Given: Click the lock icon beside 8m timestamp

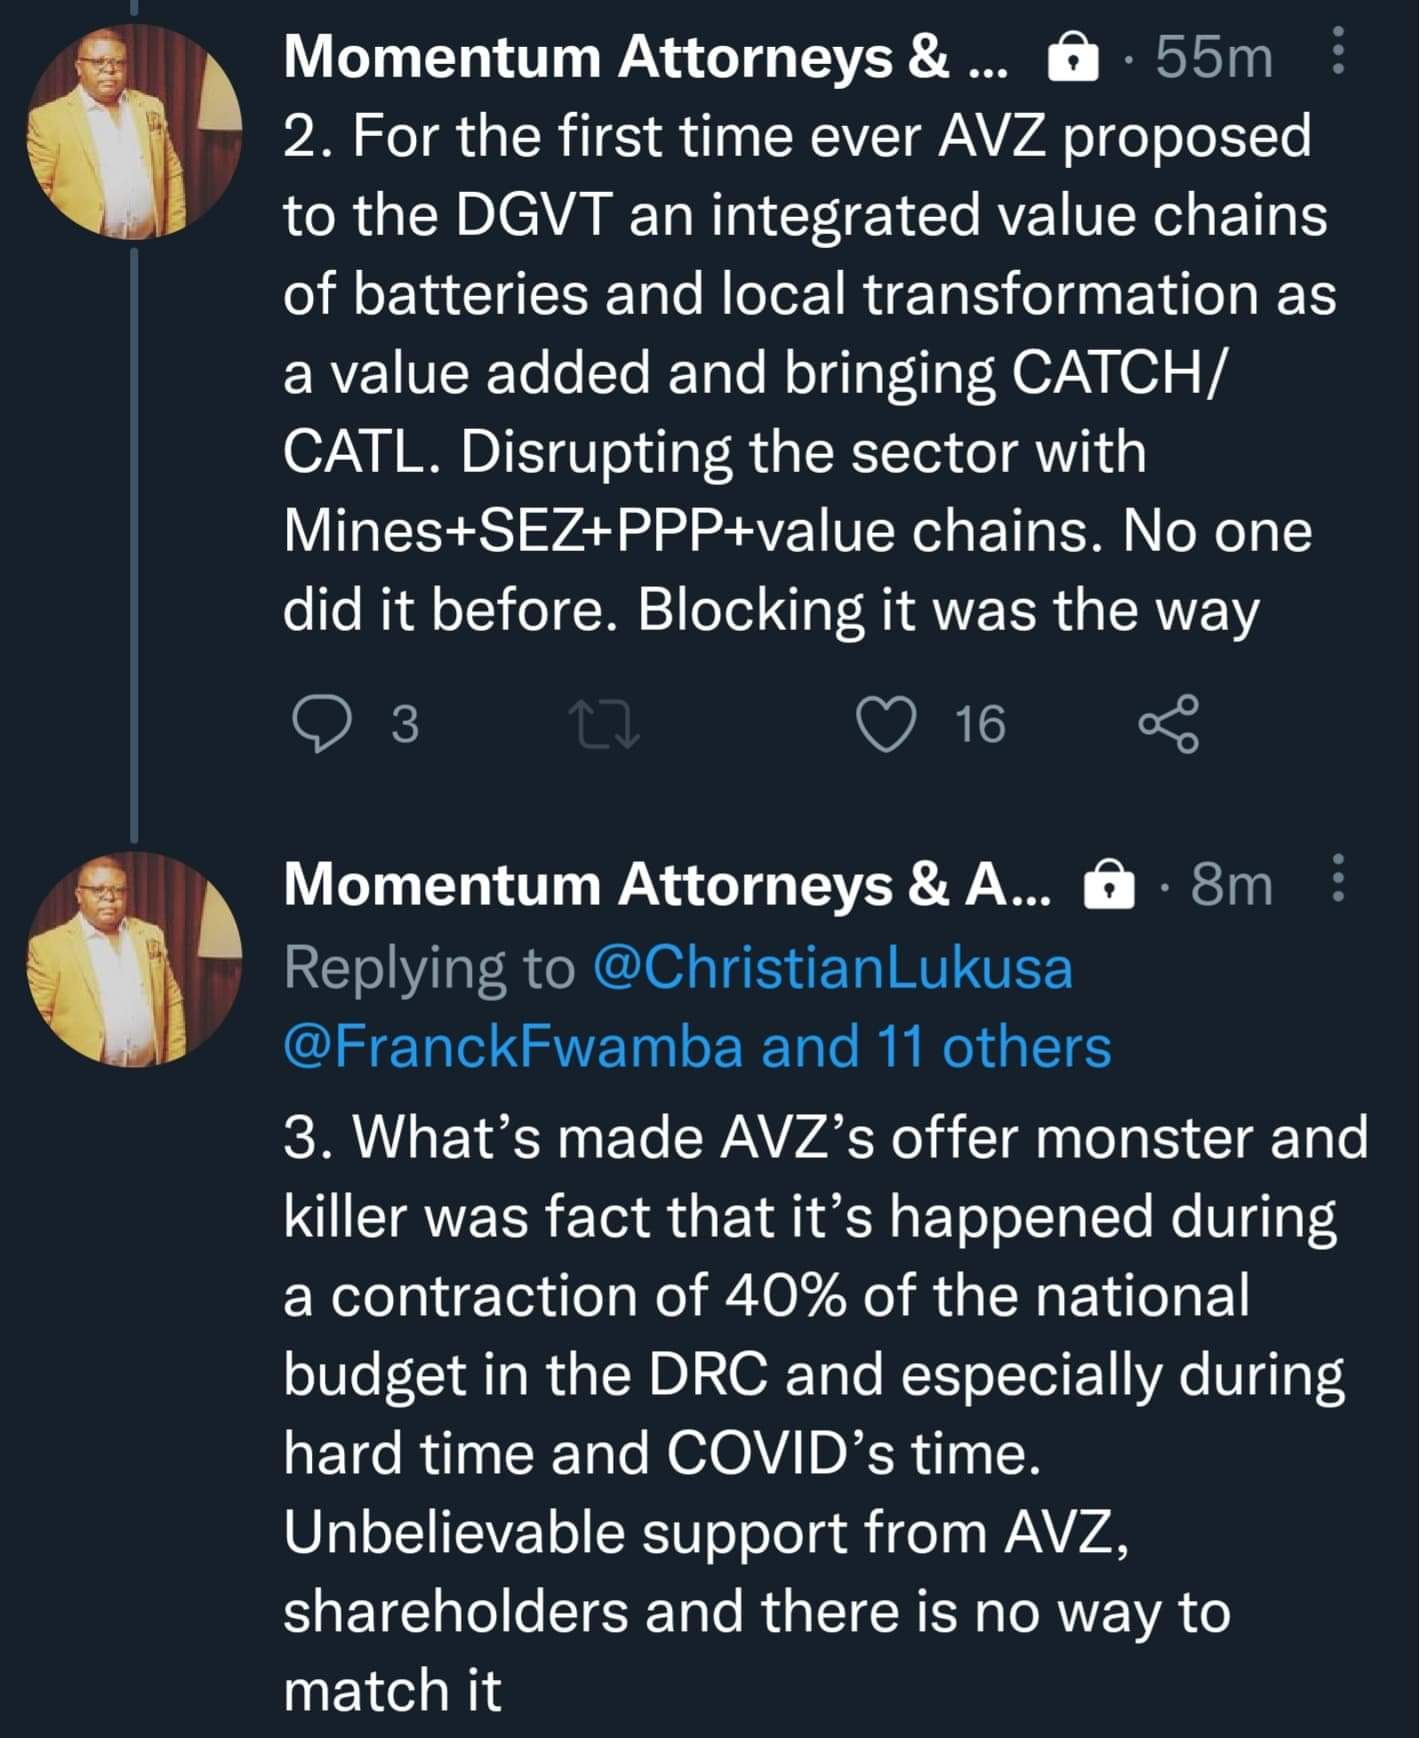Looking at the screenshot, I should [x=1109, y=885].
